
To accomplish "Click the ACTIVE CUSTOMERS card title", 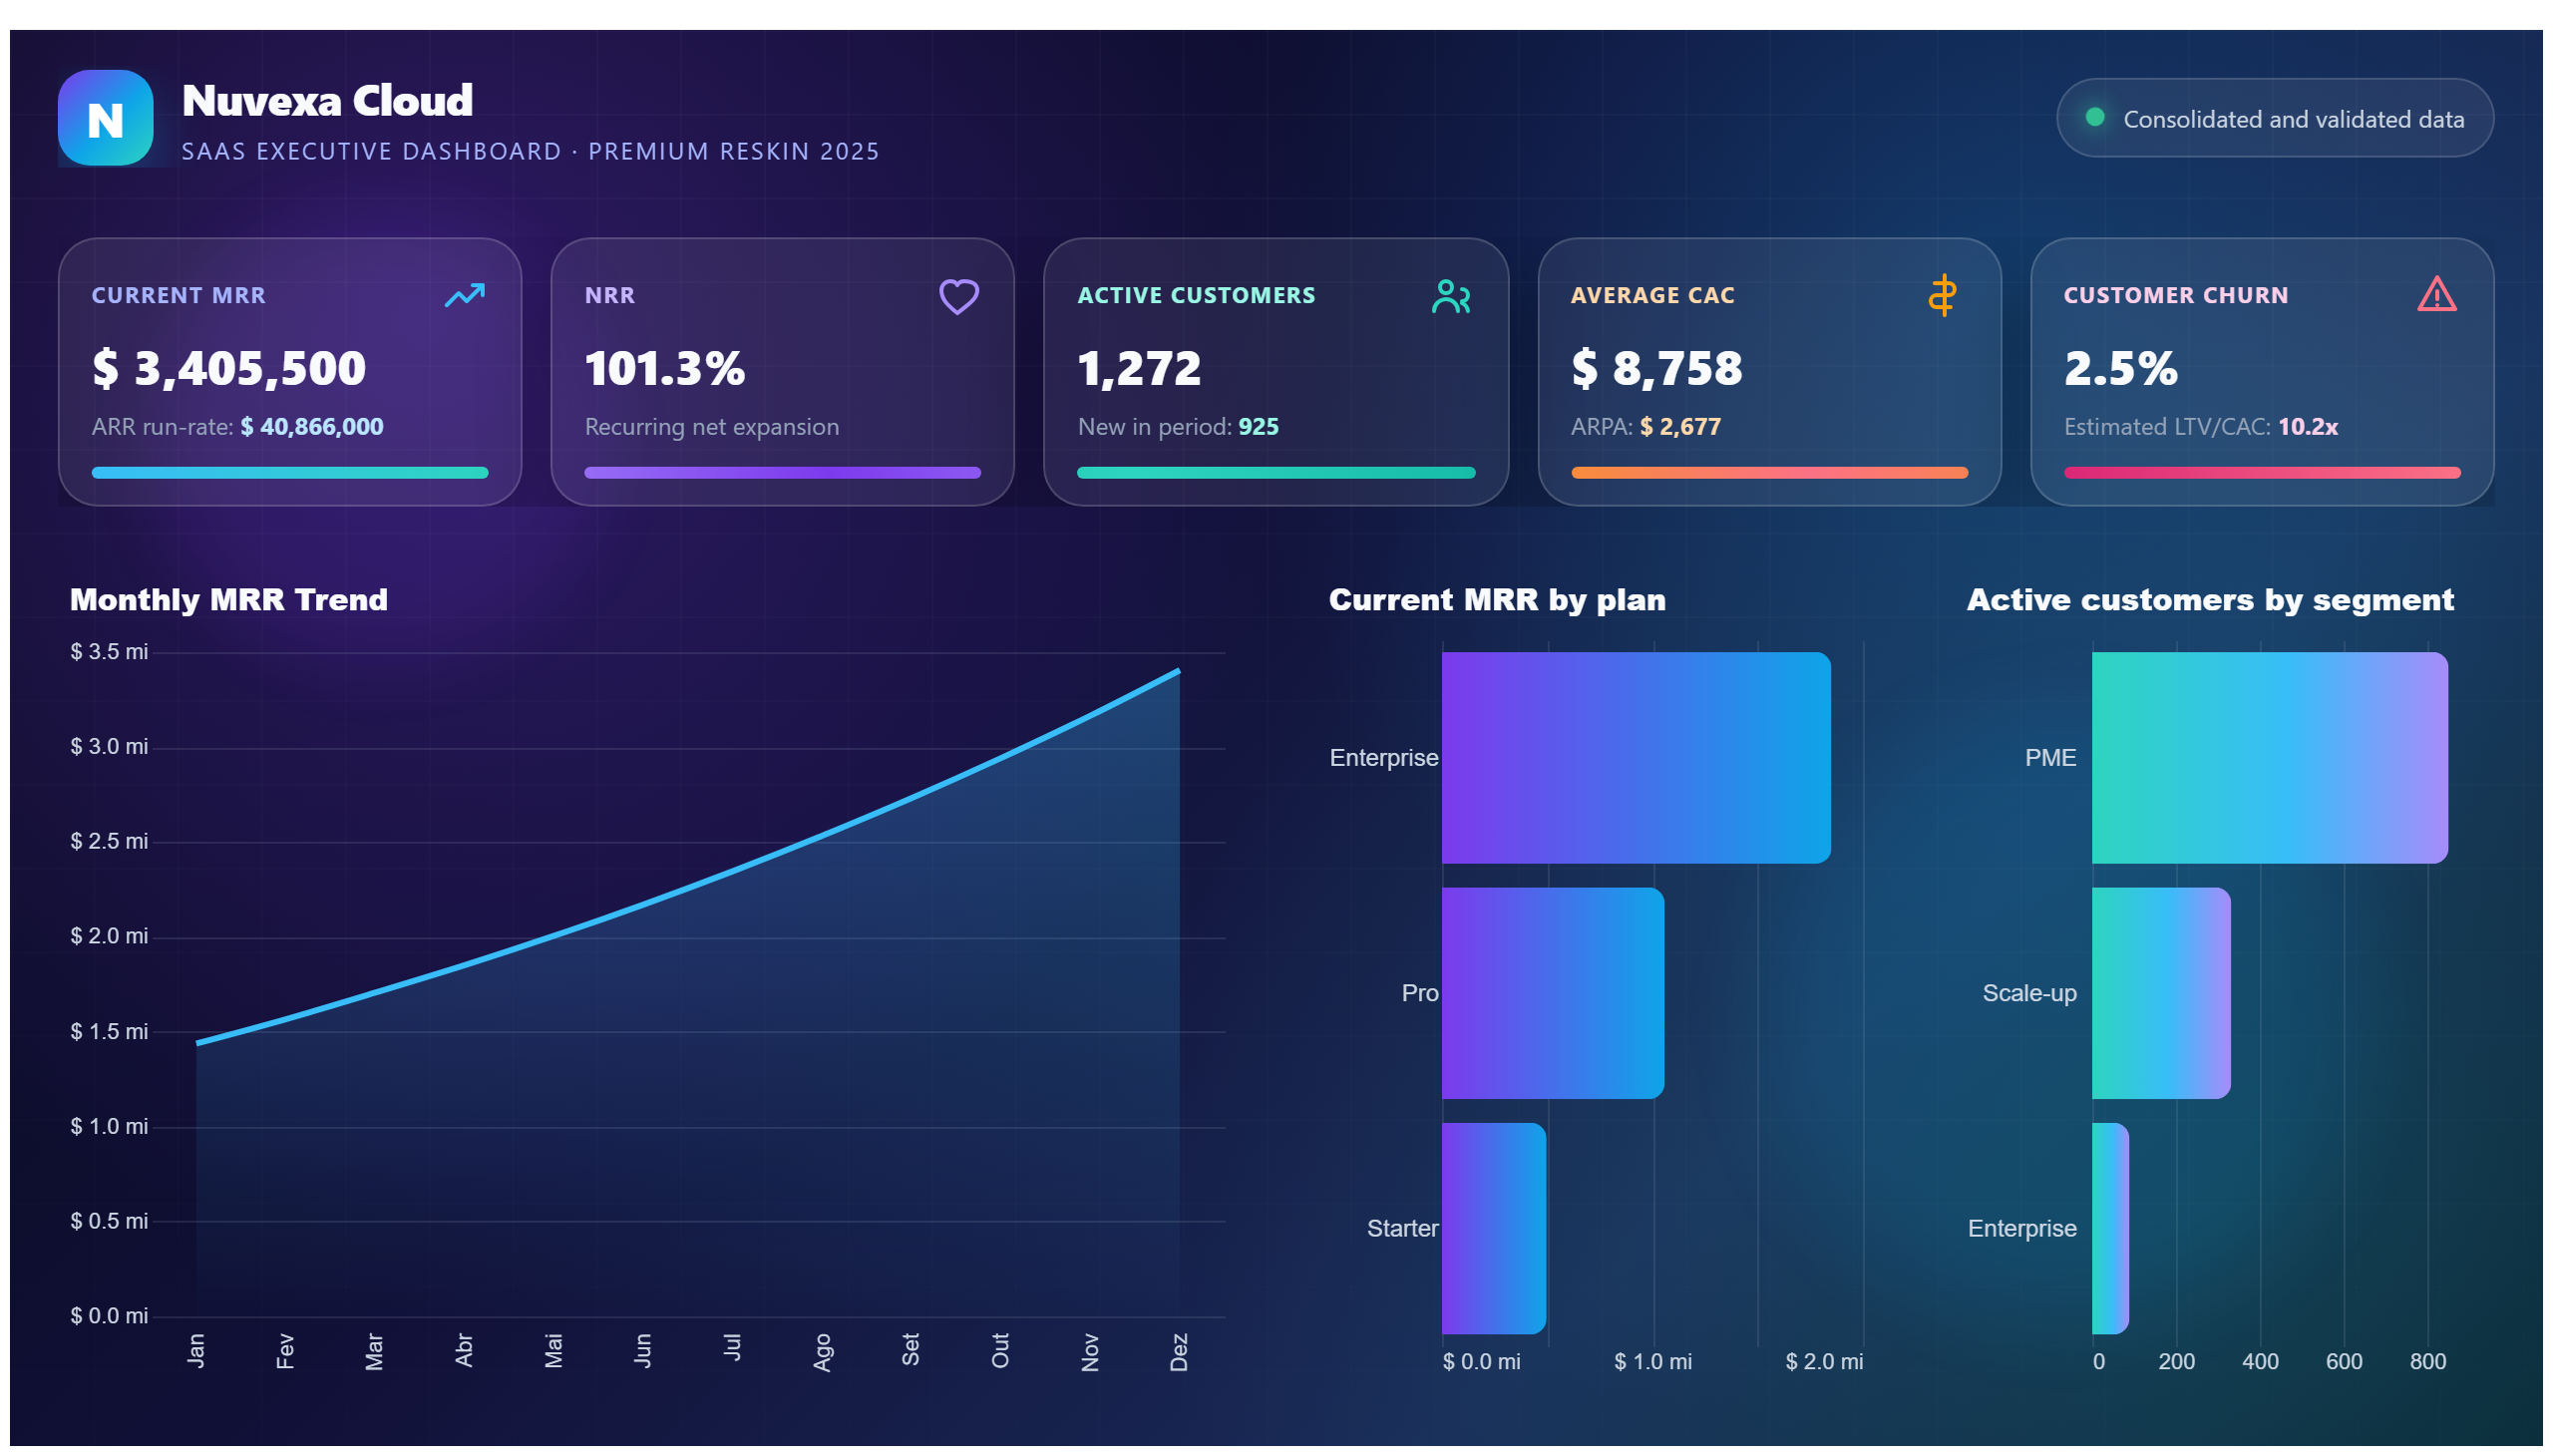I will (1195, 295).
